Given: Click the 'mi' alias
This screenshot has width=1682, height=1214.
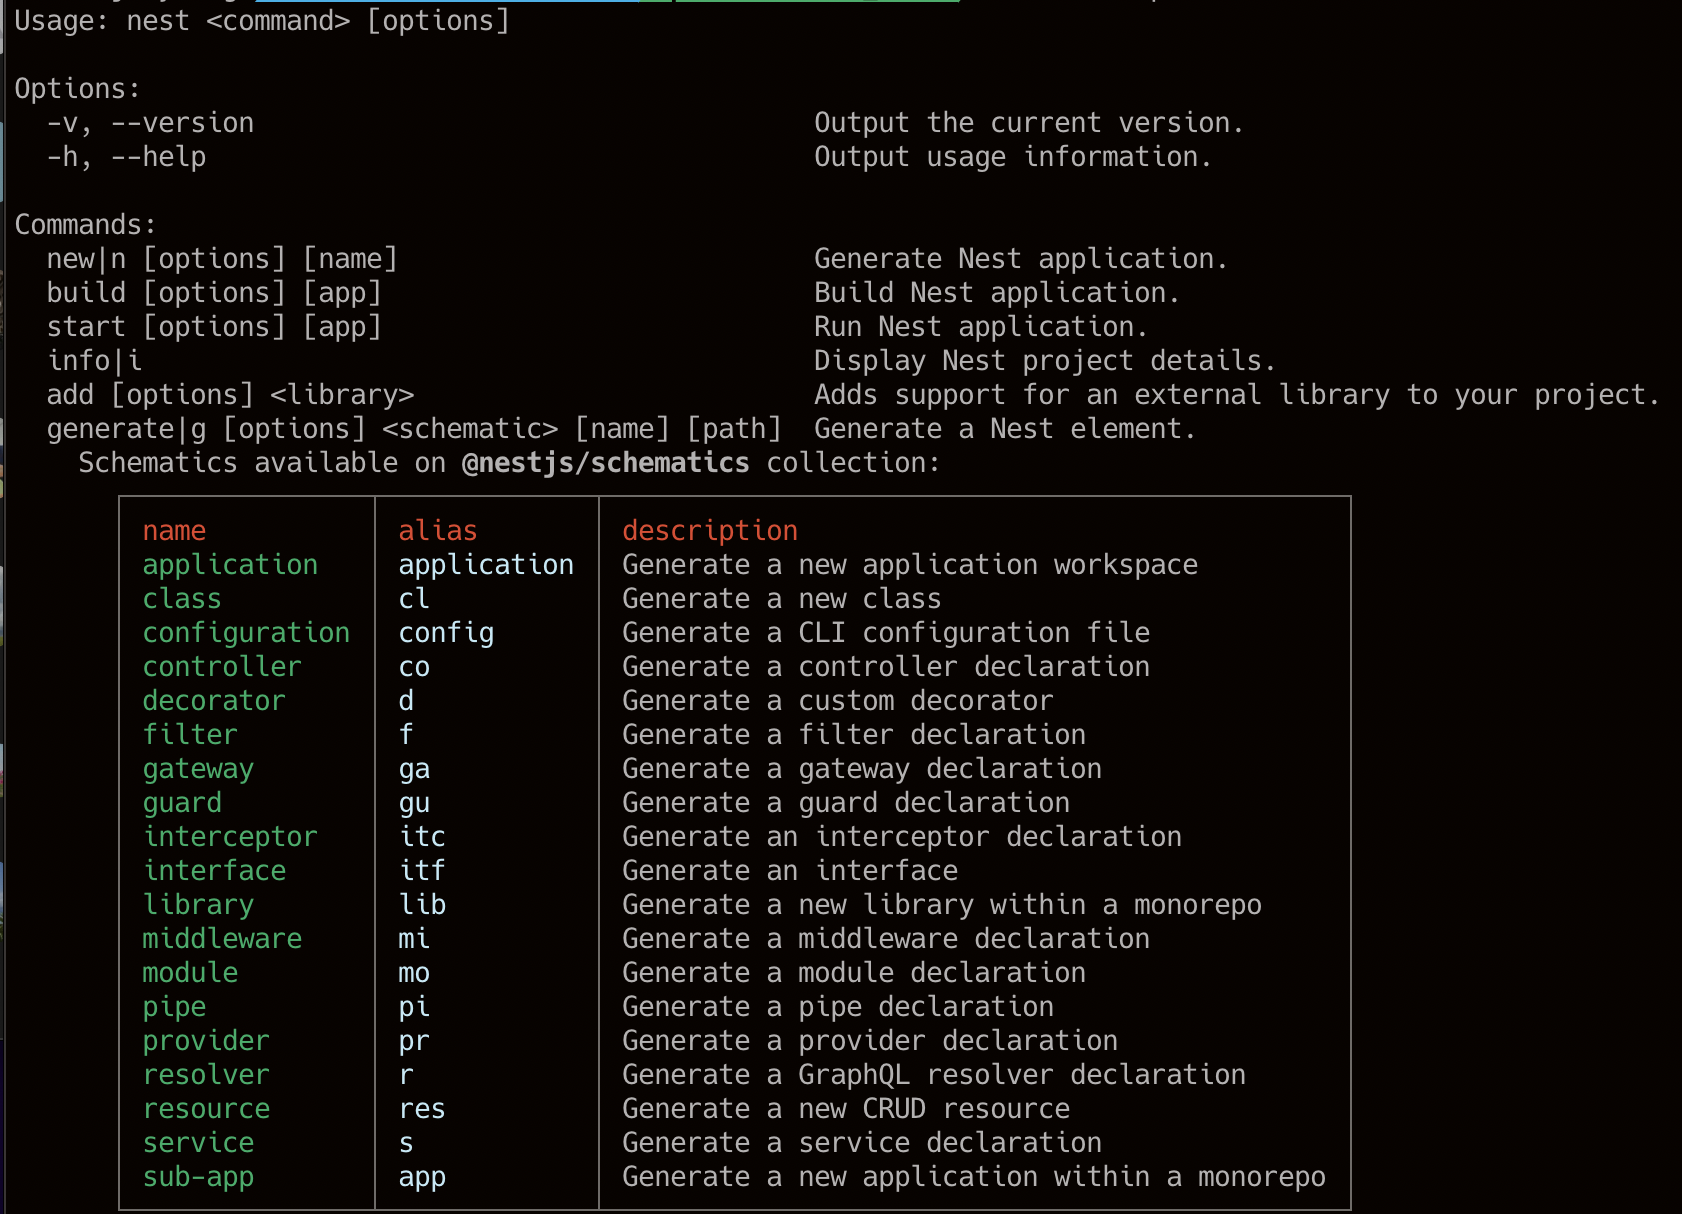Looking at the screenshot, I should pyautogui.click(x=414, y=939).
